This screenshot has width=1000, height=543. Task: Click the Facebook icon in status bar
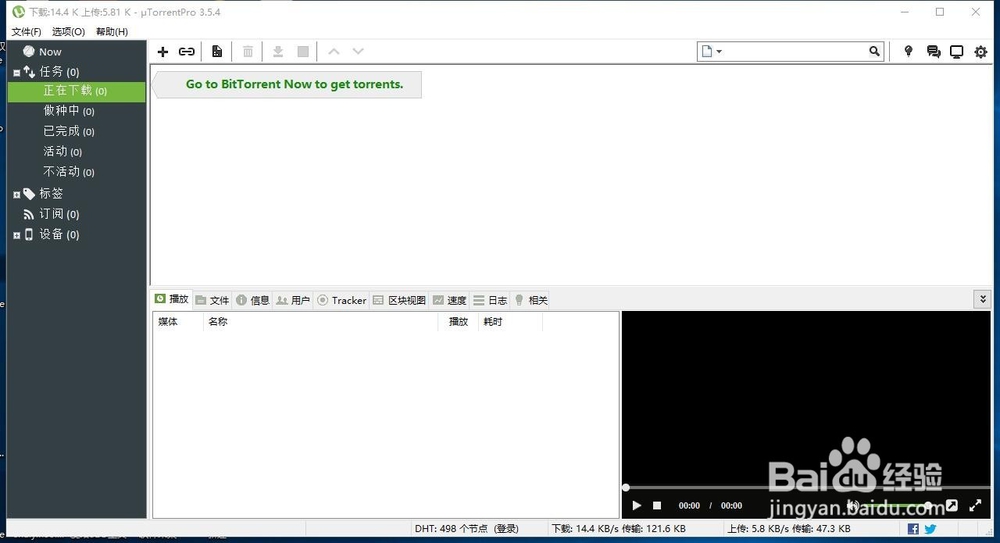click(x=913, y=528)
